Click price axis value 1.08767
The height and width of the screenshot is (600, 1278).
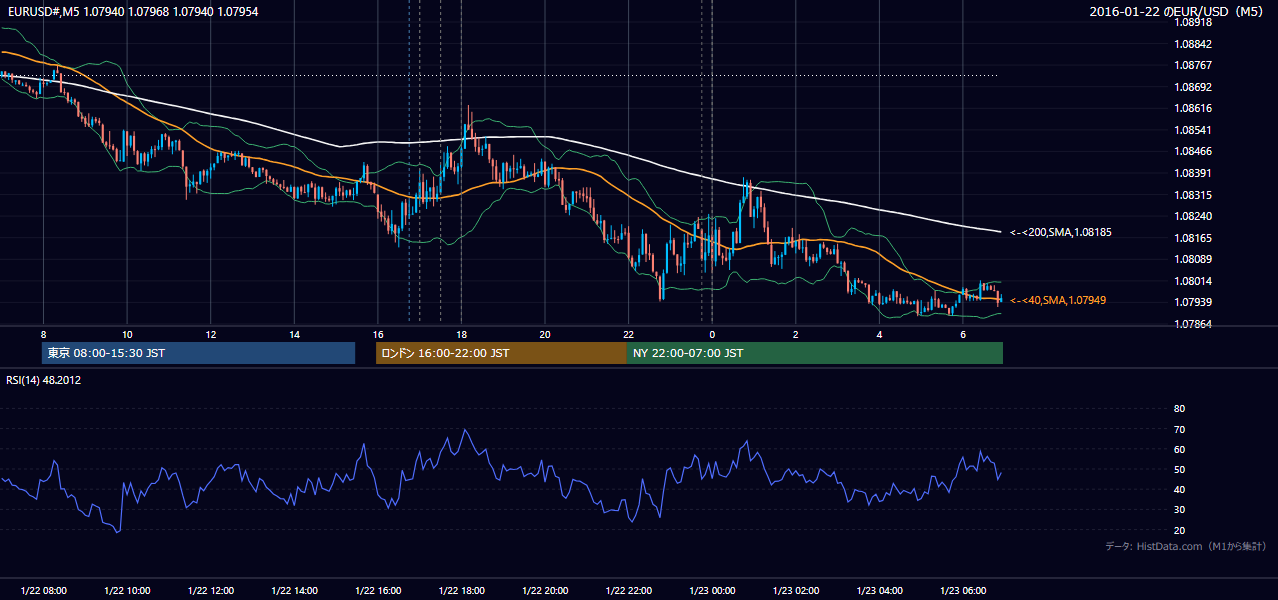[1192, 65]
